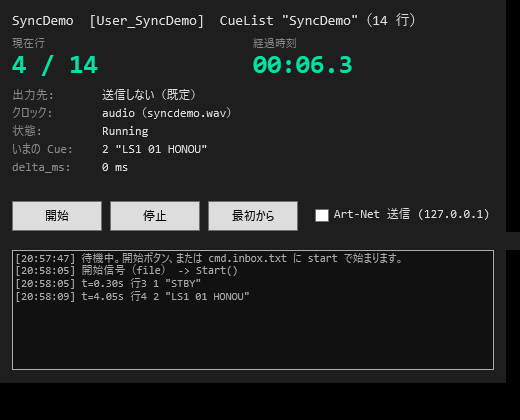Click the state value Running

[125, 131]
